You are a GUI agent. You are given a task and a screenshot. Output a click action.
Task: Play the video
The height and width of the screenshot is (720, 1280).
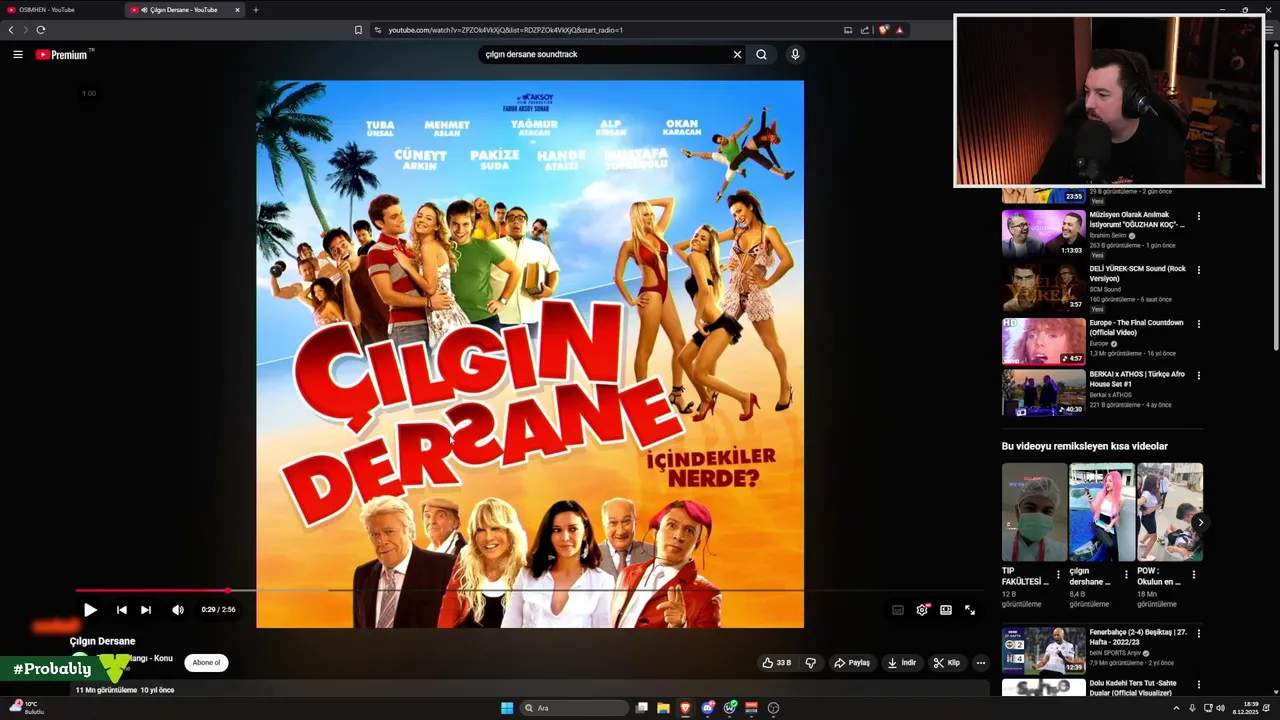tap(90, 609)
